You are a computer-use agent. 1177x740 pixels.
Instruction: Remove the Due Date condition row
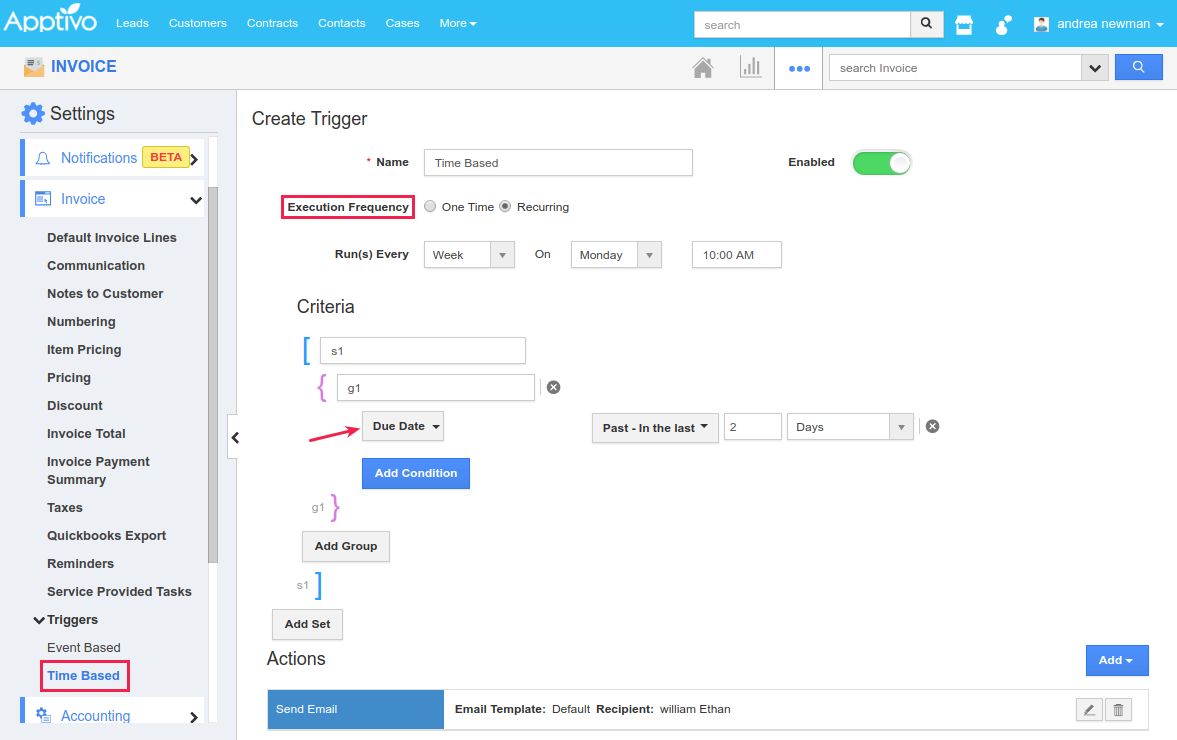[x=932, y=426]
